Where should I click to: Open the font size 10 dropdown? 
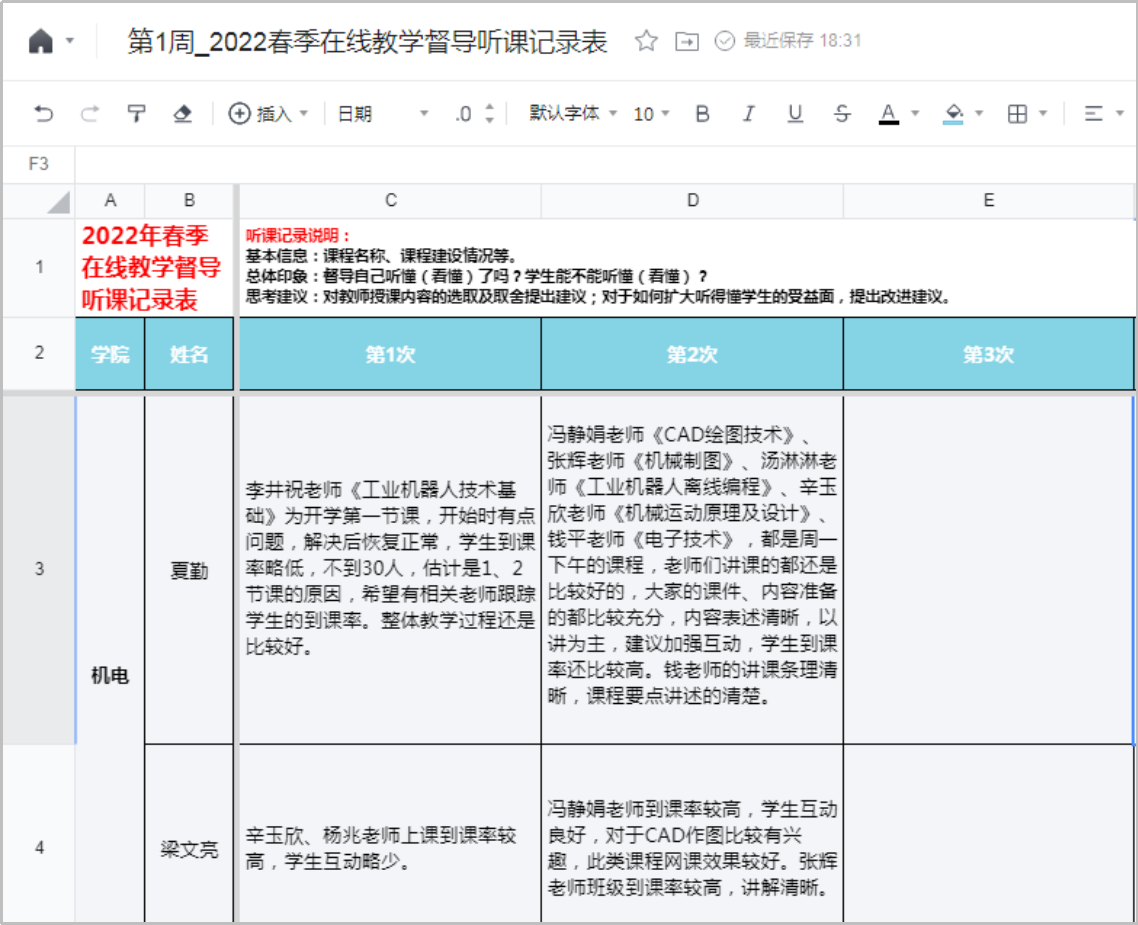(x=651, y=114)
